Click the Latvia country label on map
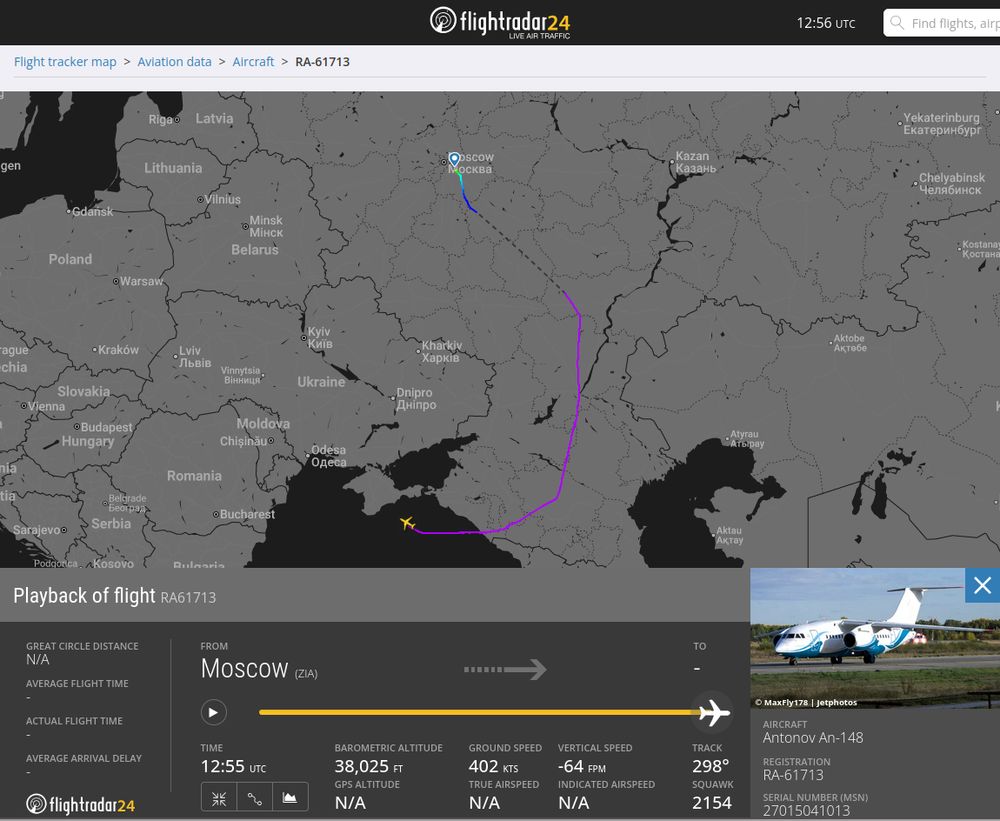The width and height of the screenshot is (1000, 821). pos(214,118)
